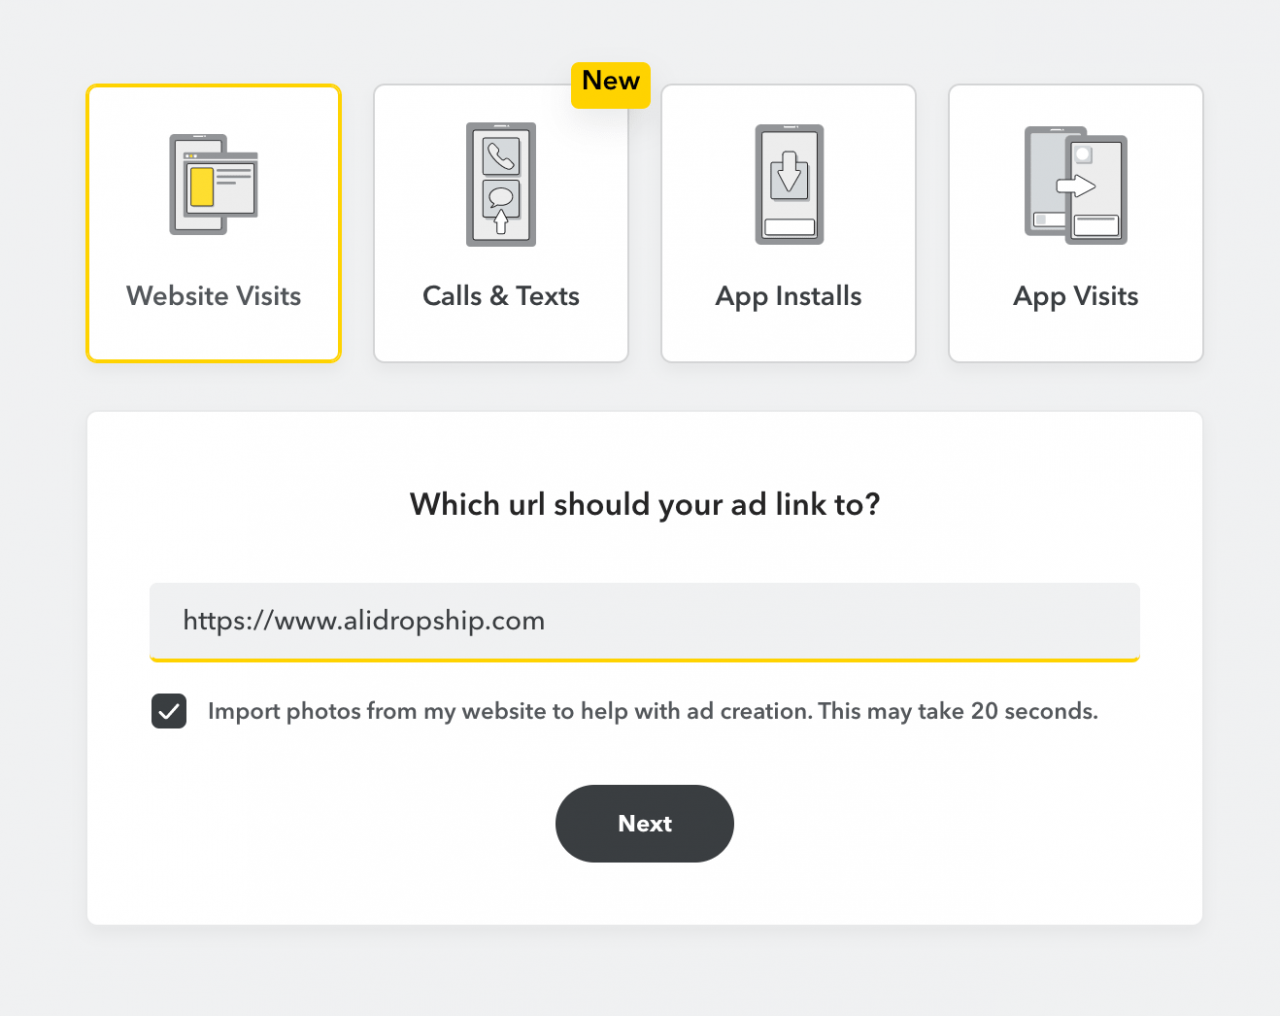Click the yellow New badge

click(611, 83)
